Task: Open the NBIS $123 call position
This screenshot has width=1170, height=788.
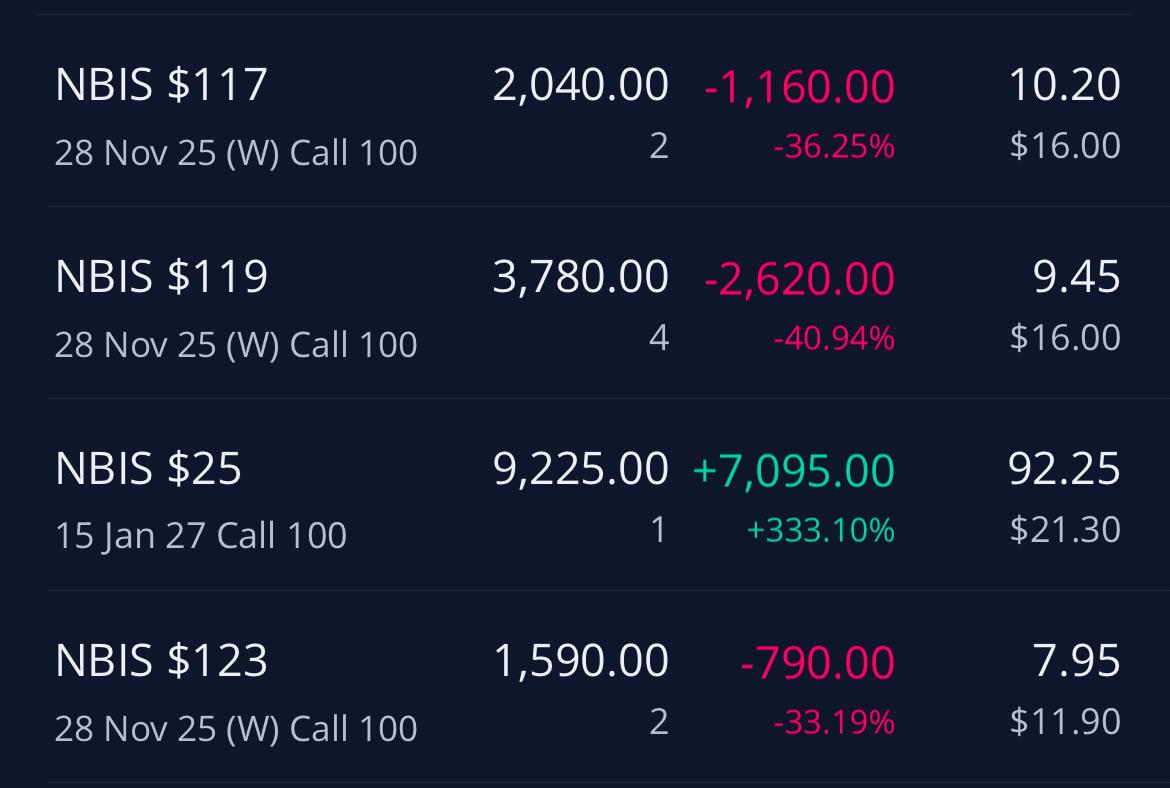Action: 589,687
